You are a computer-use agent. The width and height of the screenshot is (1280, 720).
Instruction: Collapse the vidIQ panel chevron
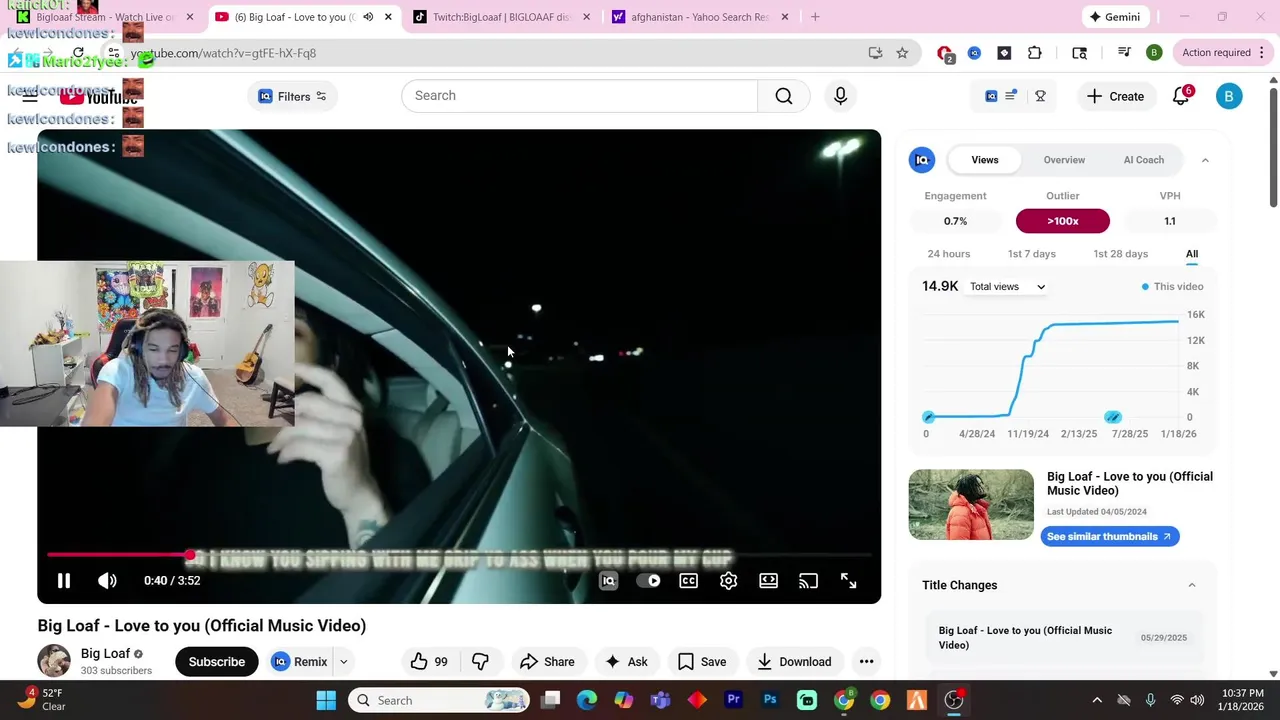(1205, 160)
